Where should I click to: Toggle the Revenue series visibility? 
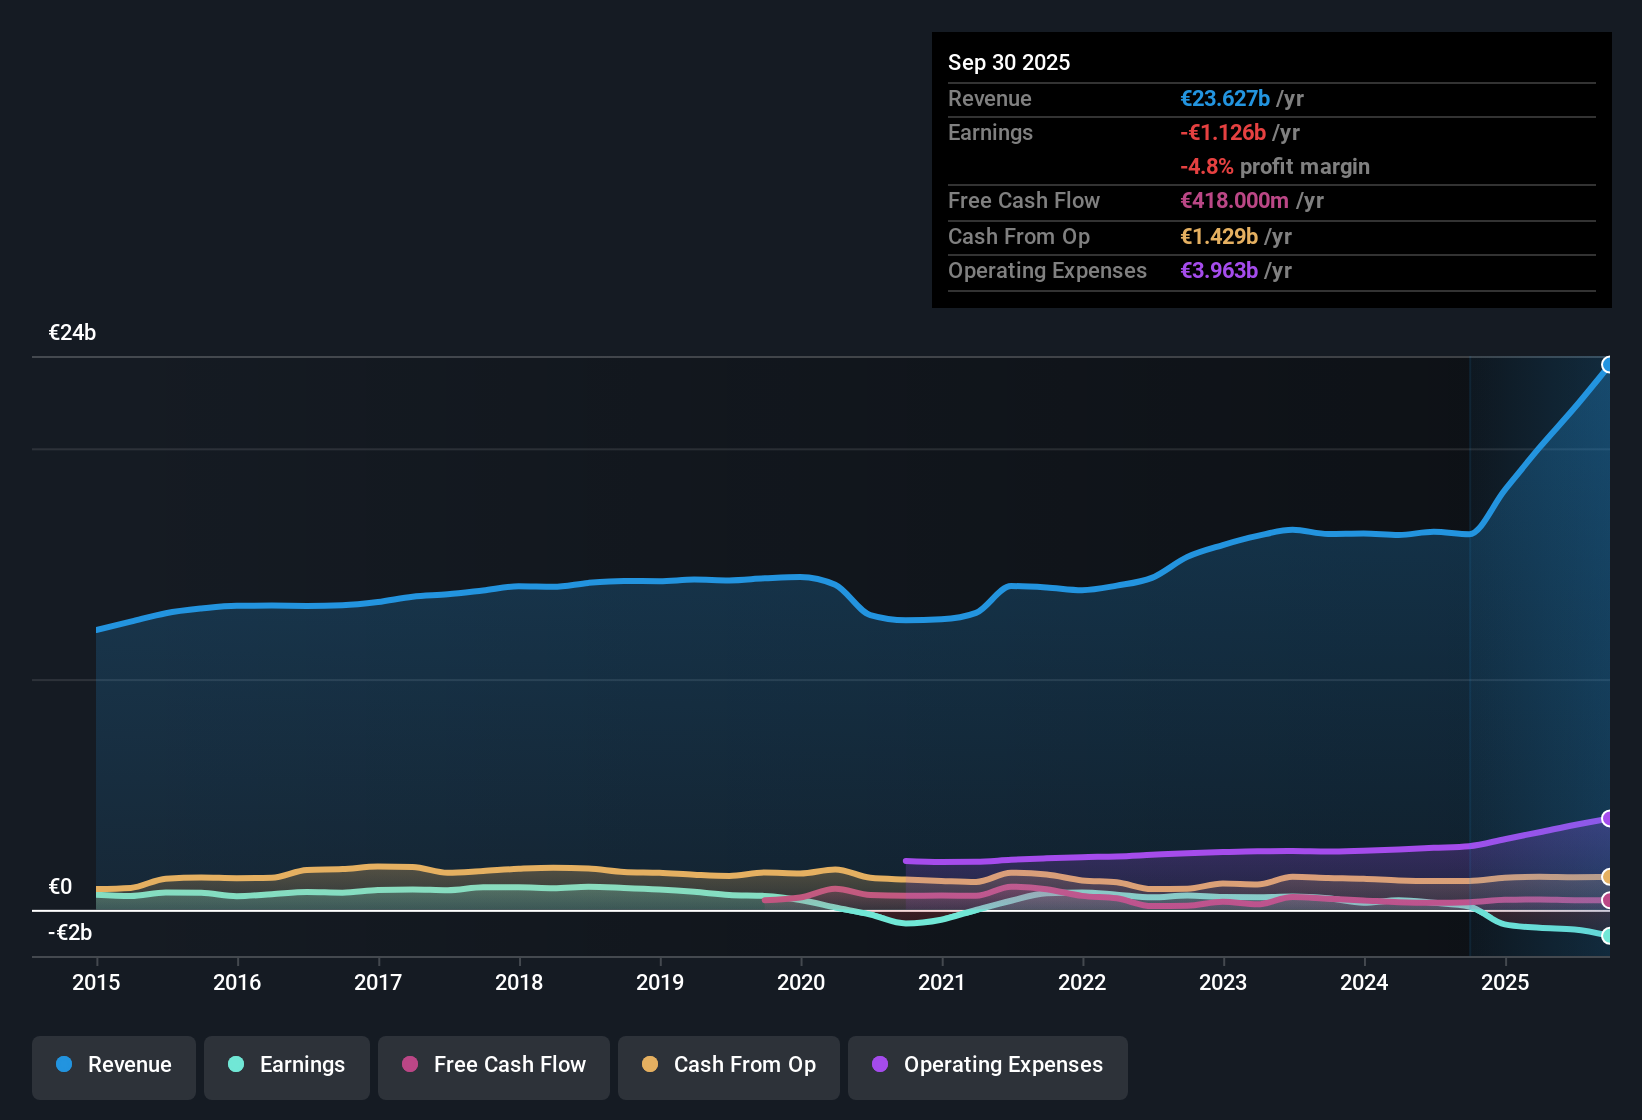click(x=113, y=1065)
